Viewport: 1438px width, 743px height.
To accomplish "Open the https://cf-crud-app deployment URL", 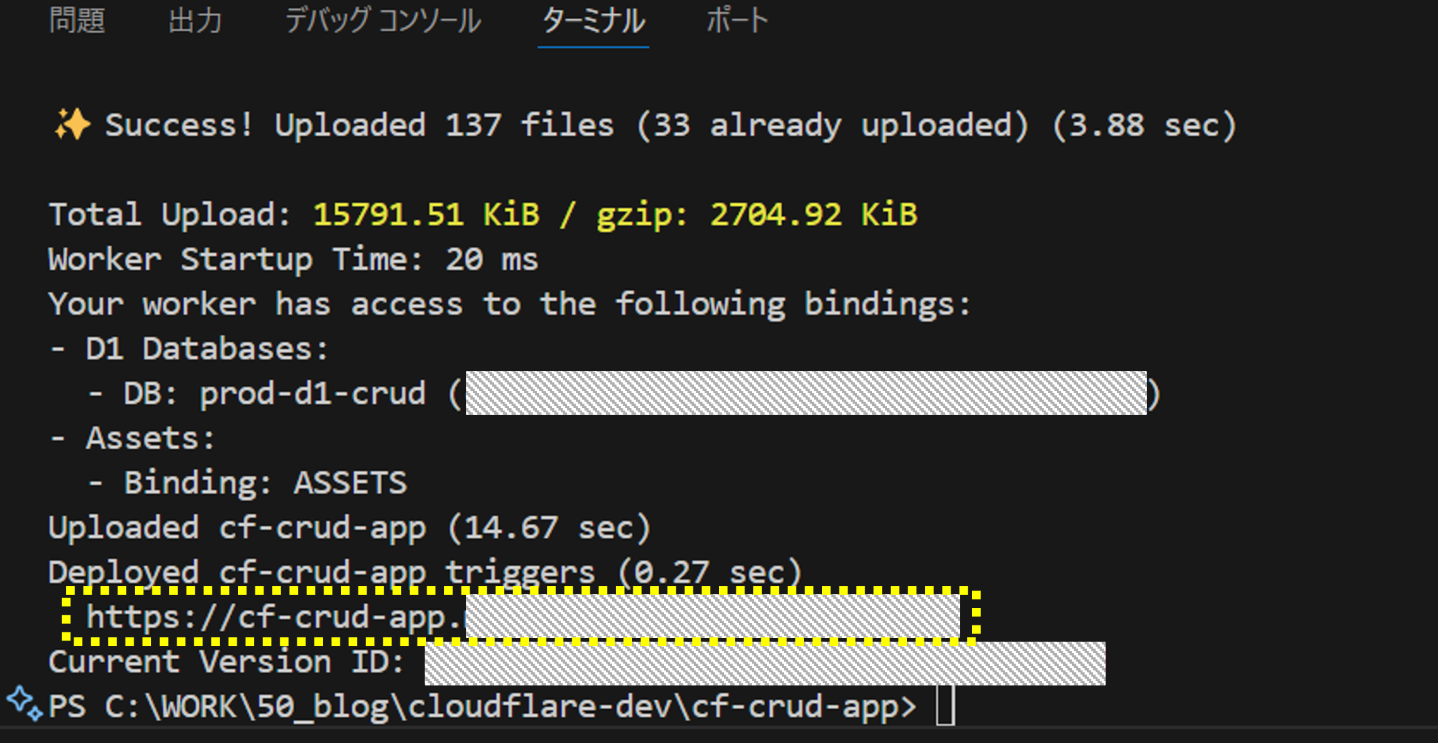I will click(521, 617).
